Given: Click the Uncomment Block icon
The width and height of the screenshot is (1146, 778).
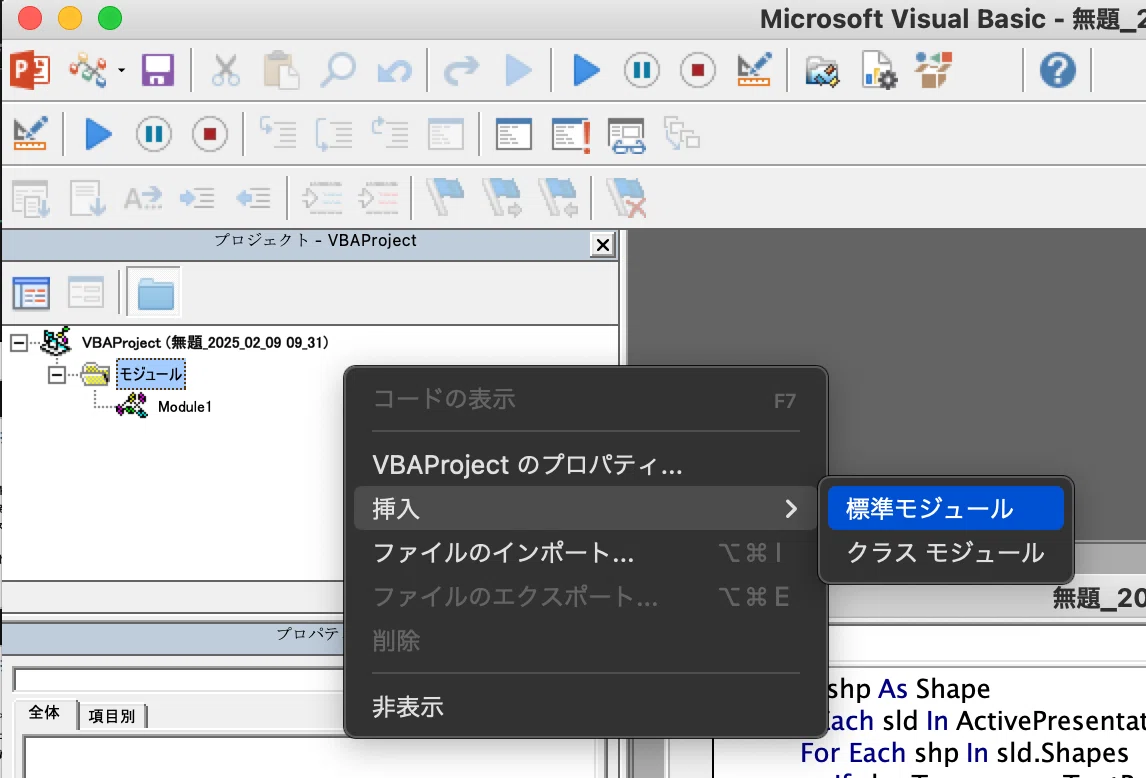Looking at the screenshot, I should pos(378,198).
